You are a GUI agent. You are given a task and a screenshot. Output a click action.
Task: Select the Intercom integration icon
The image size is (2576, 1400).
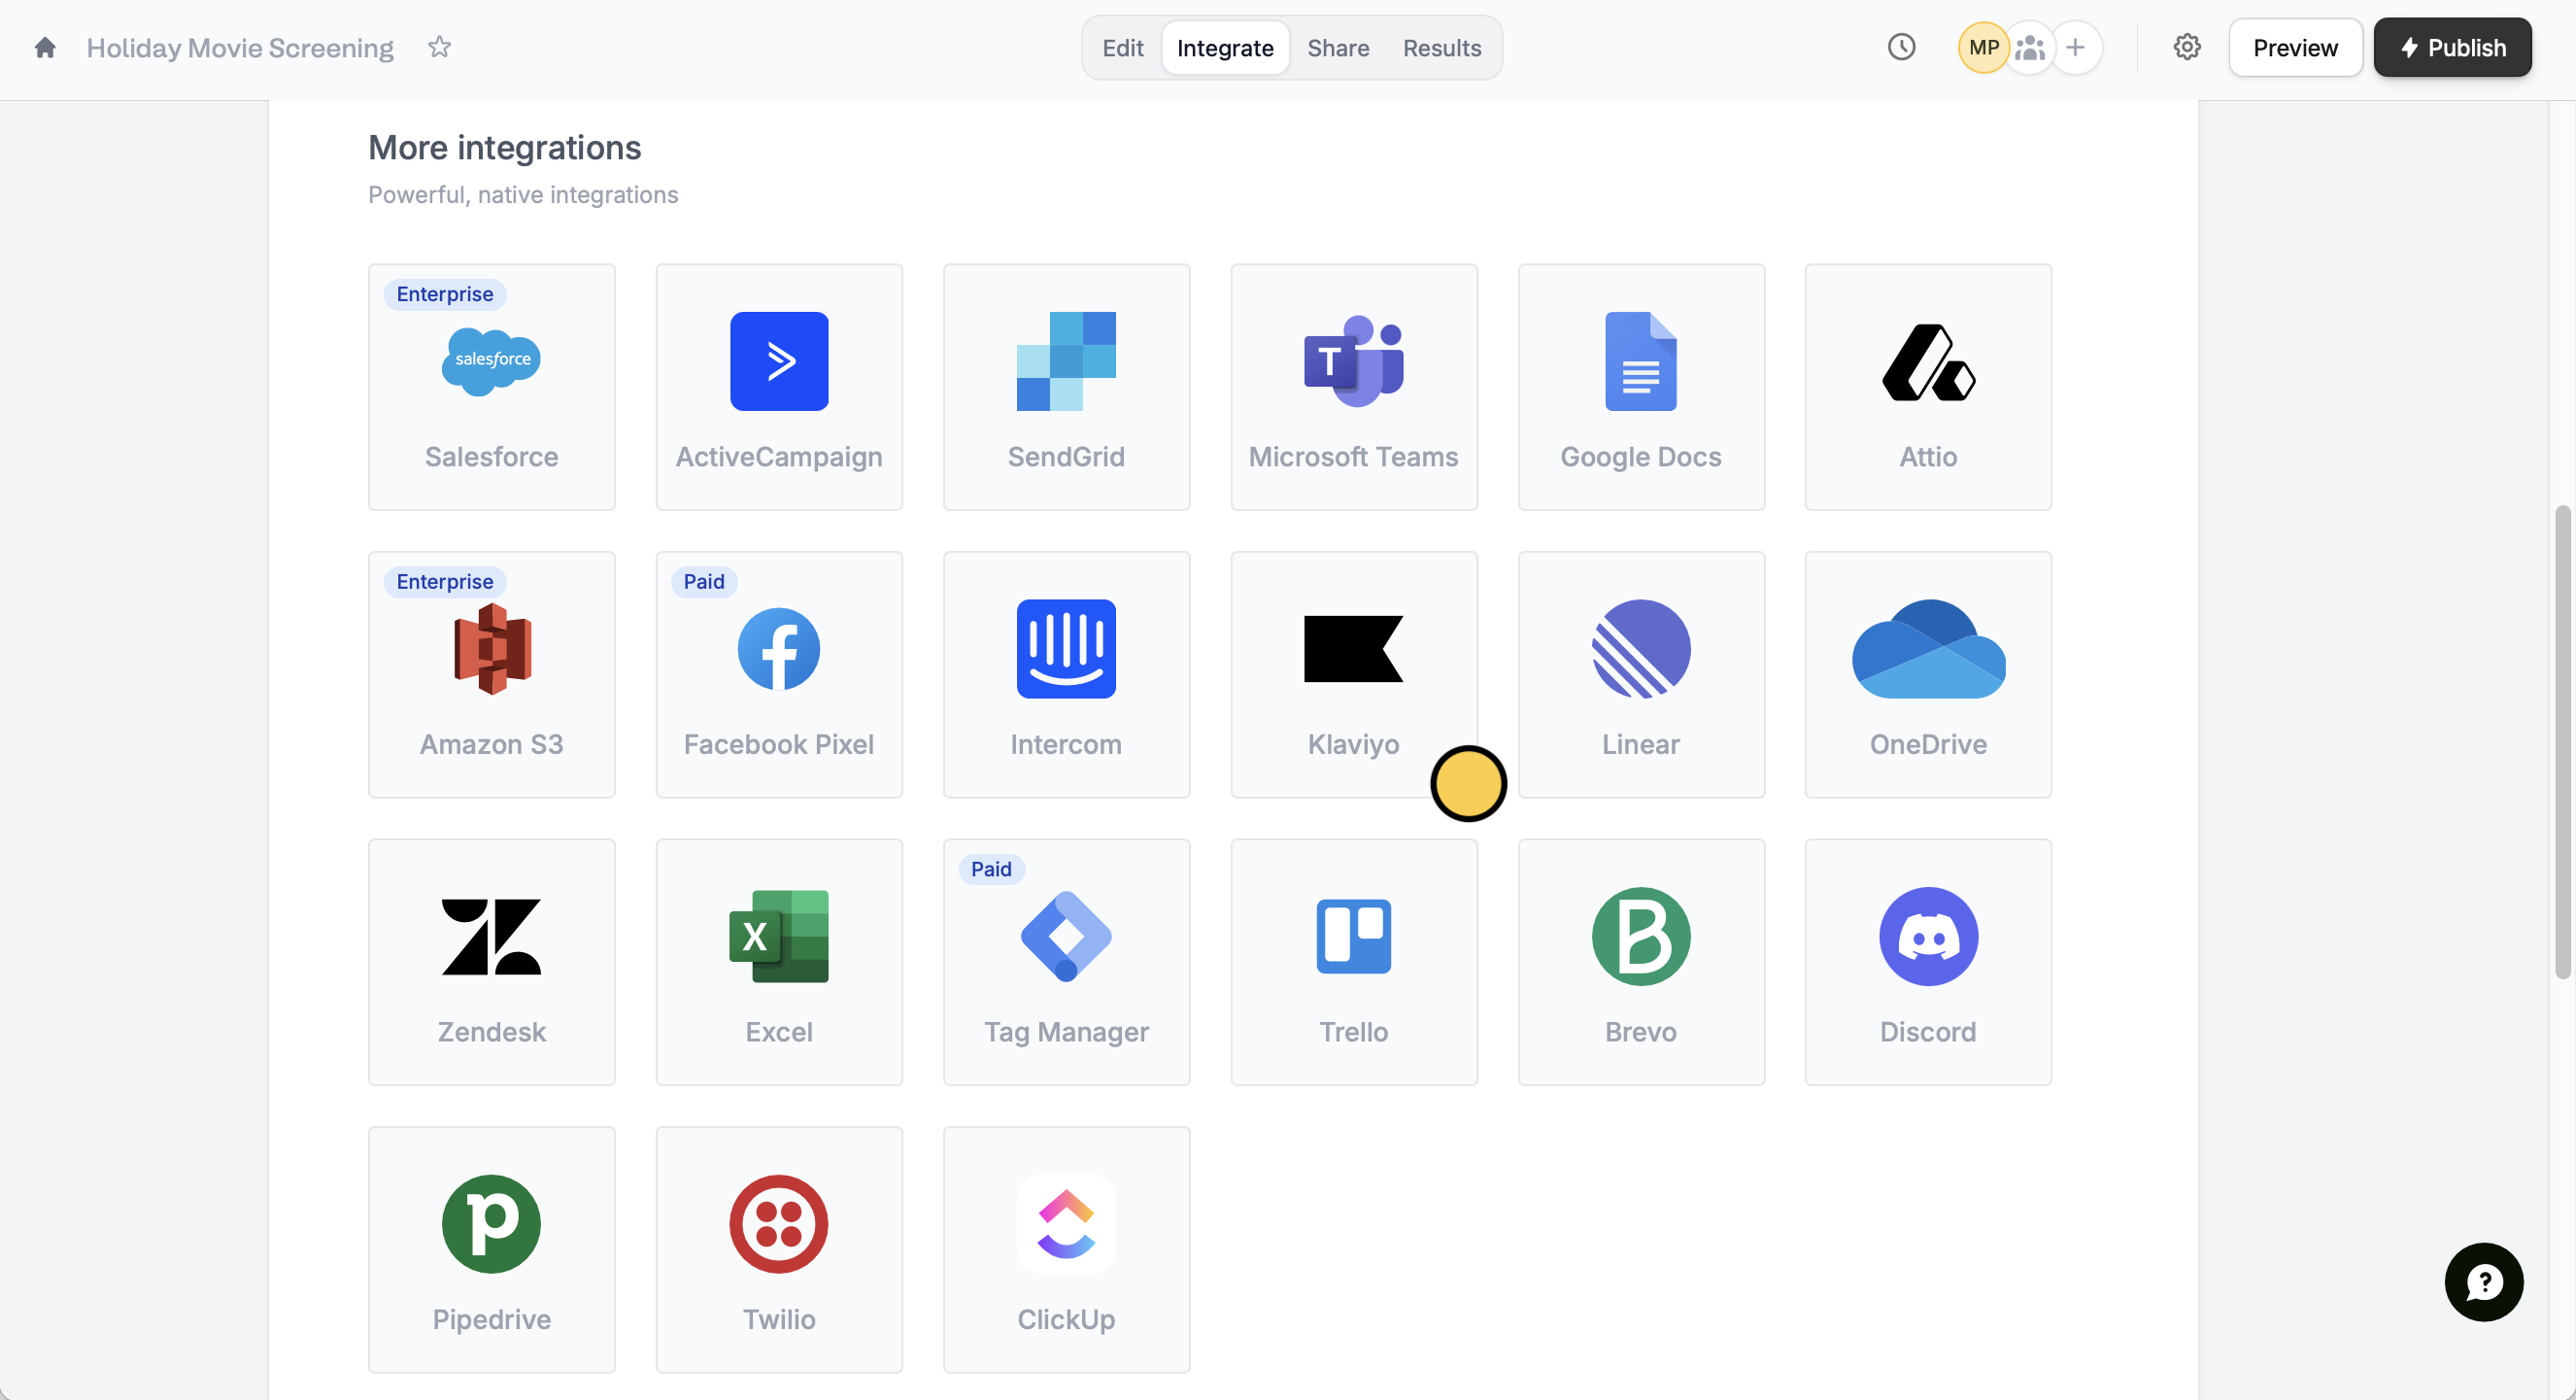tap(1065, 648)
